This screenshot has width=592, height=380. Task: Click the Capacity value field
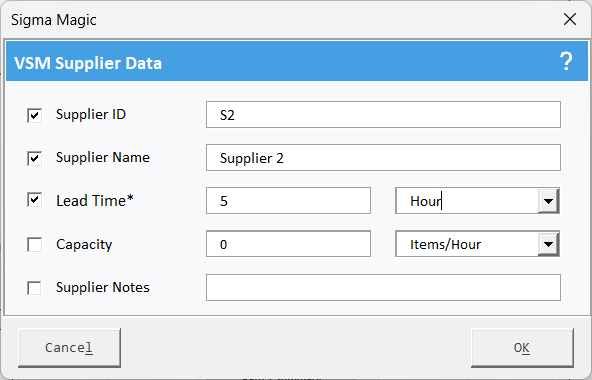click(x=288, y=244)
